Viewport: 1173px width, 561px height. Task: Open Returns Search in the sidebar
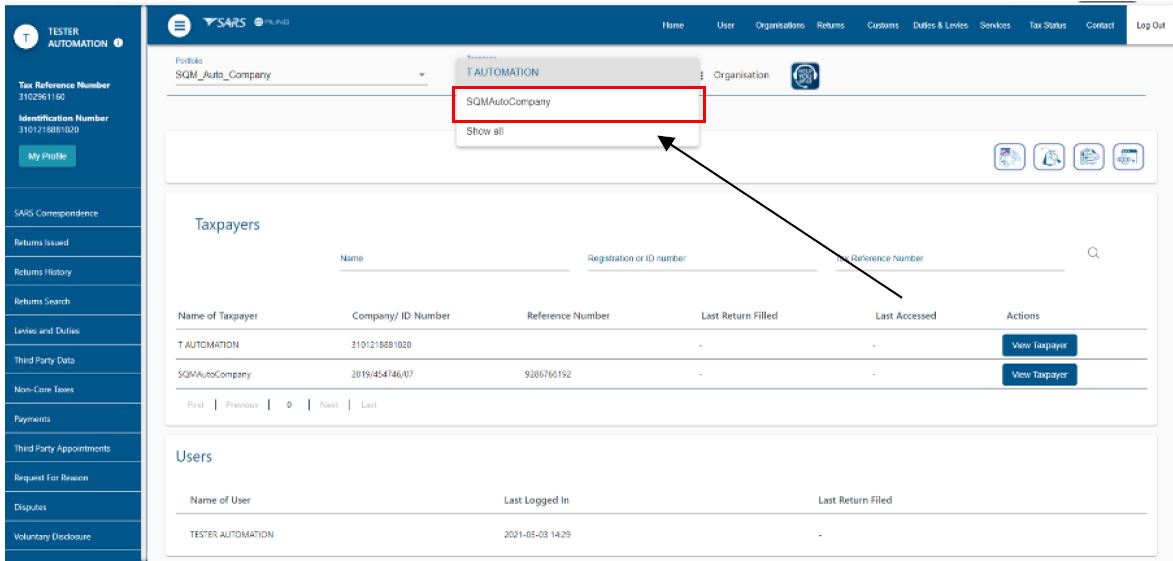click(73, 301)
